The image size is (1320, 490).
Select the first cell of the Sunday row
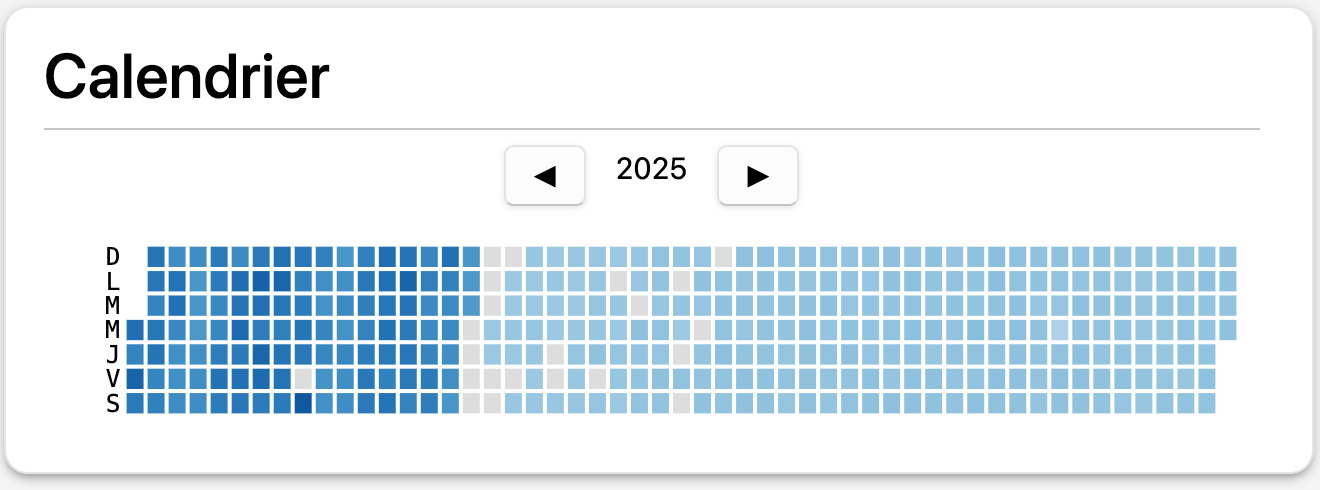(156, 257)
